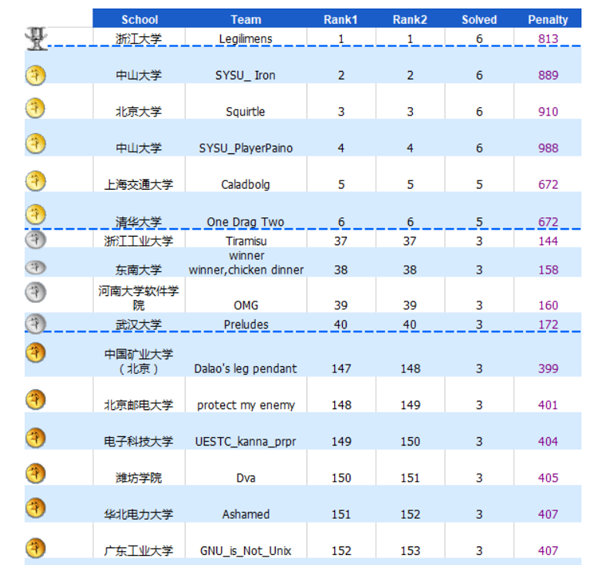Viewport: 600px width, 565px height.
Task: Click the gold medal beside team Squirtle
Action: pyautogui.click(x=36, y=110)
